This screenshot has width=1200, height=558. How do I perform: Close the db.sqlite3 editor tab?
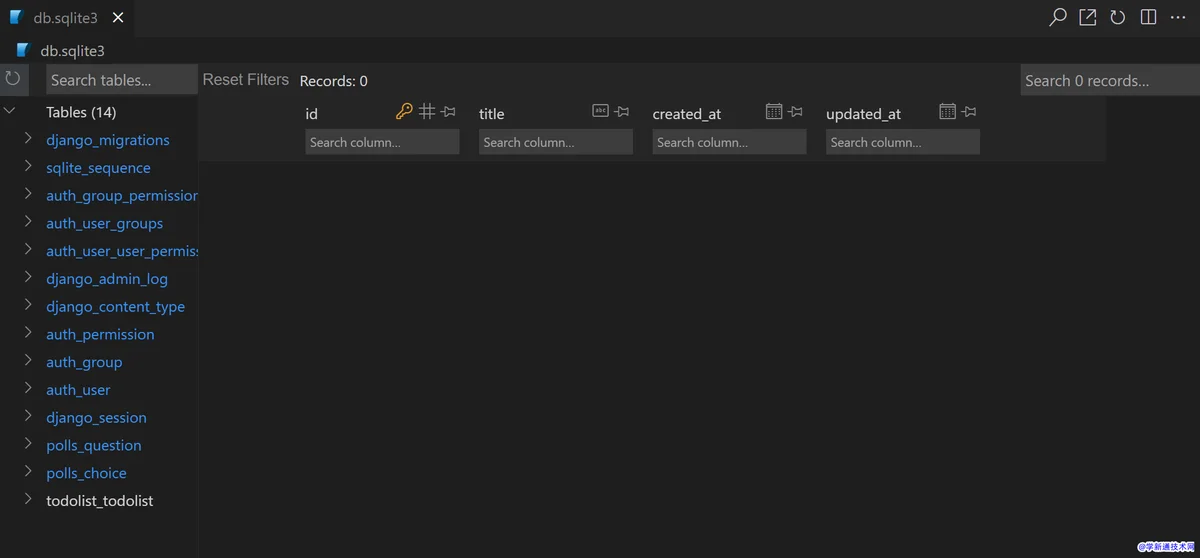click(118, 18)
